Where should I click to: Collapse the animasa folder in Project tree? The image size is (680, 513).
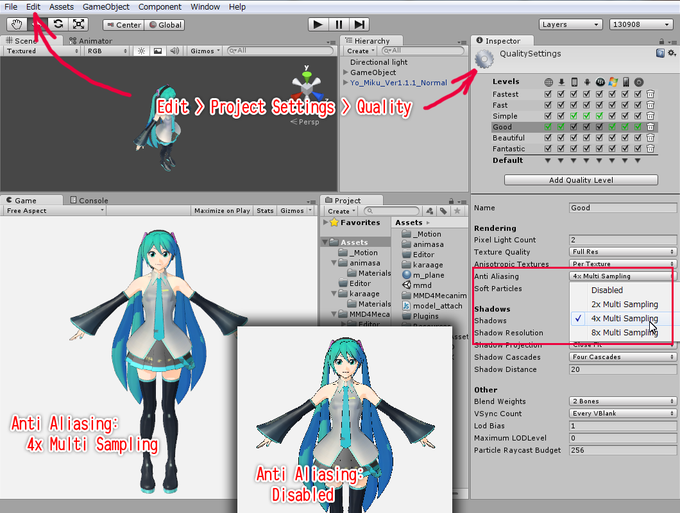pyautogui.click(x=334, y=263)
